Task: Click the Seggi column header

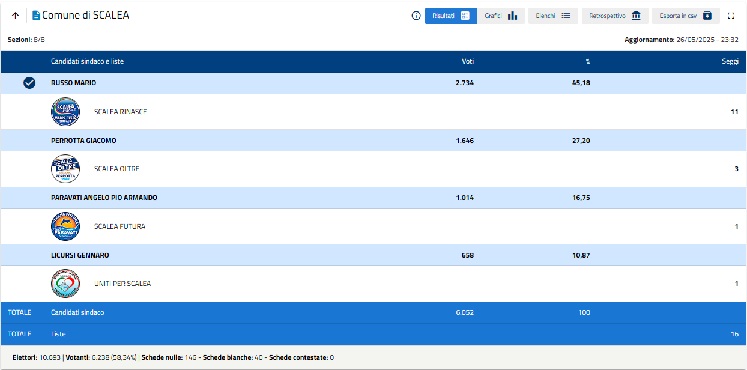Action: [x=731, y=61]
